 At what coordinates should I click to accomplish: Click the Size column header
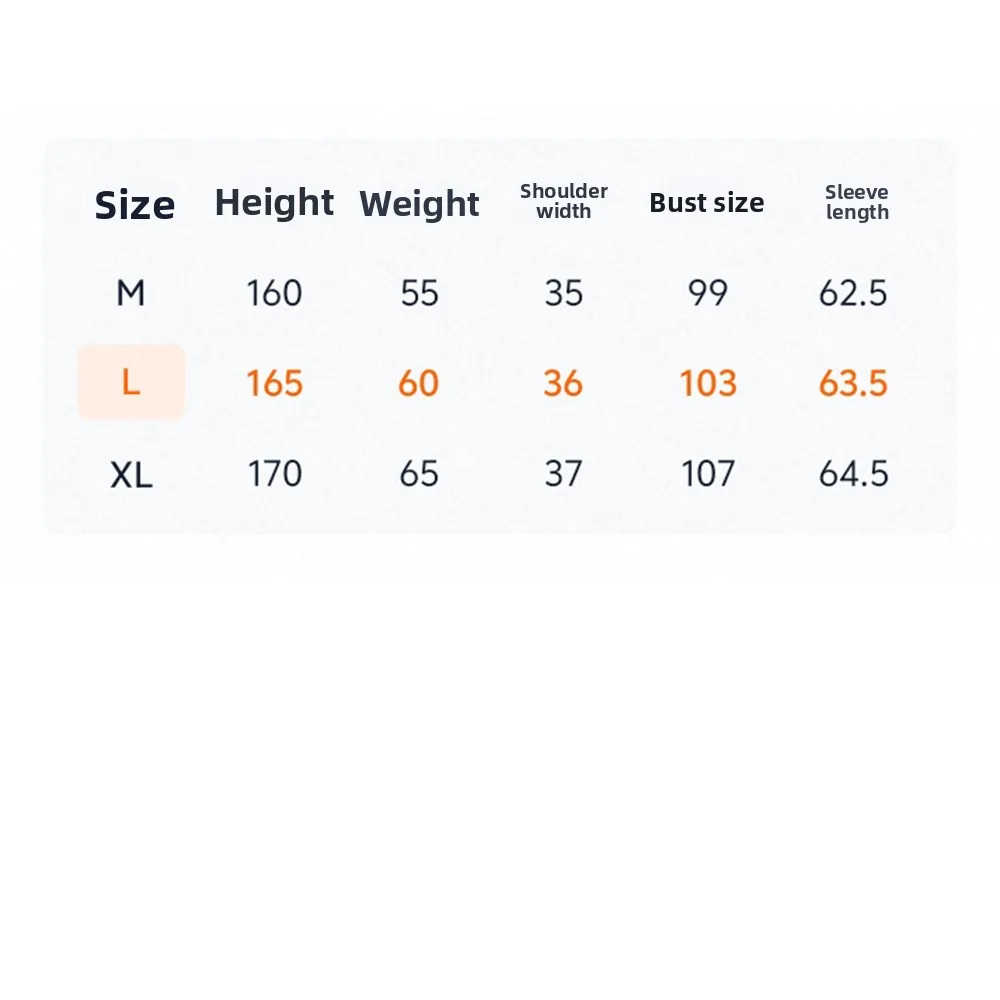[135, 205]
